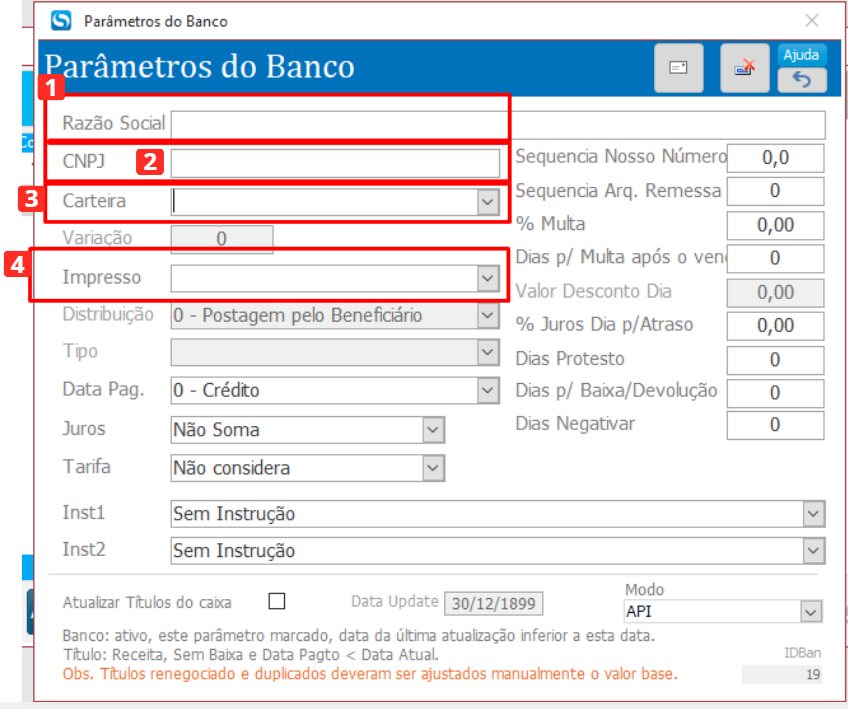Click the envelope icon button in header
Viewport: 848px width, 709px height.
pyautogui.click(x=679, y=68)
